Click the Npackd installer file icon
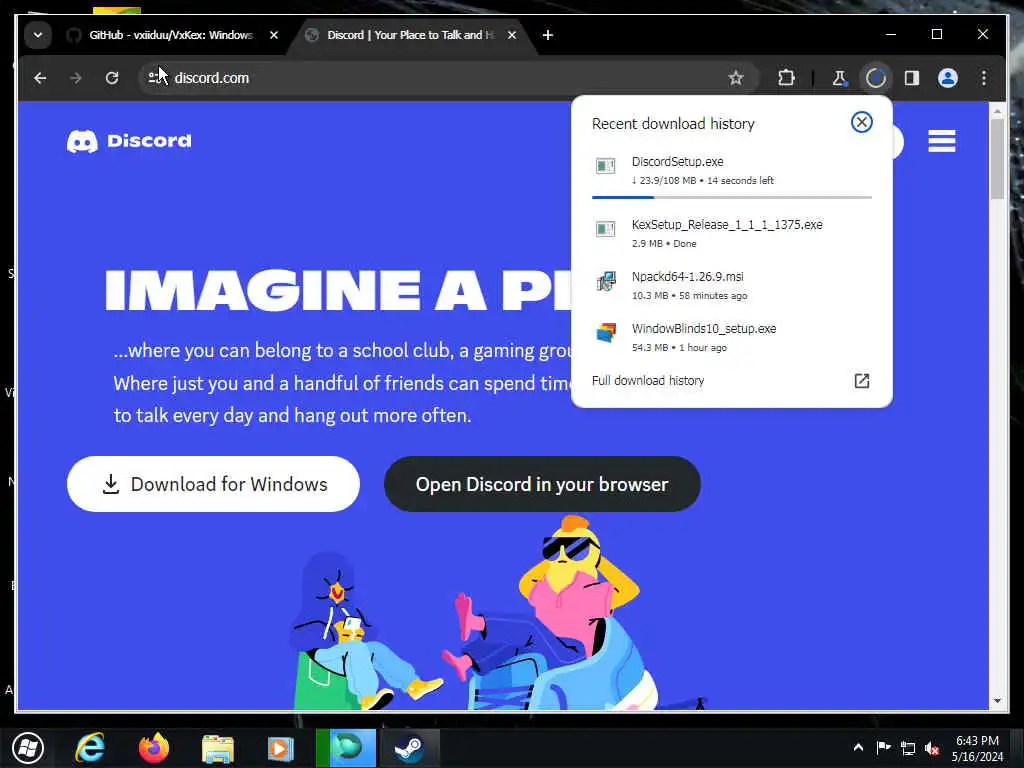The width and height of the screenshot is (1024, 768). tap(605, 281)
